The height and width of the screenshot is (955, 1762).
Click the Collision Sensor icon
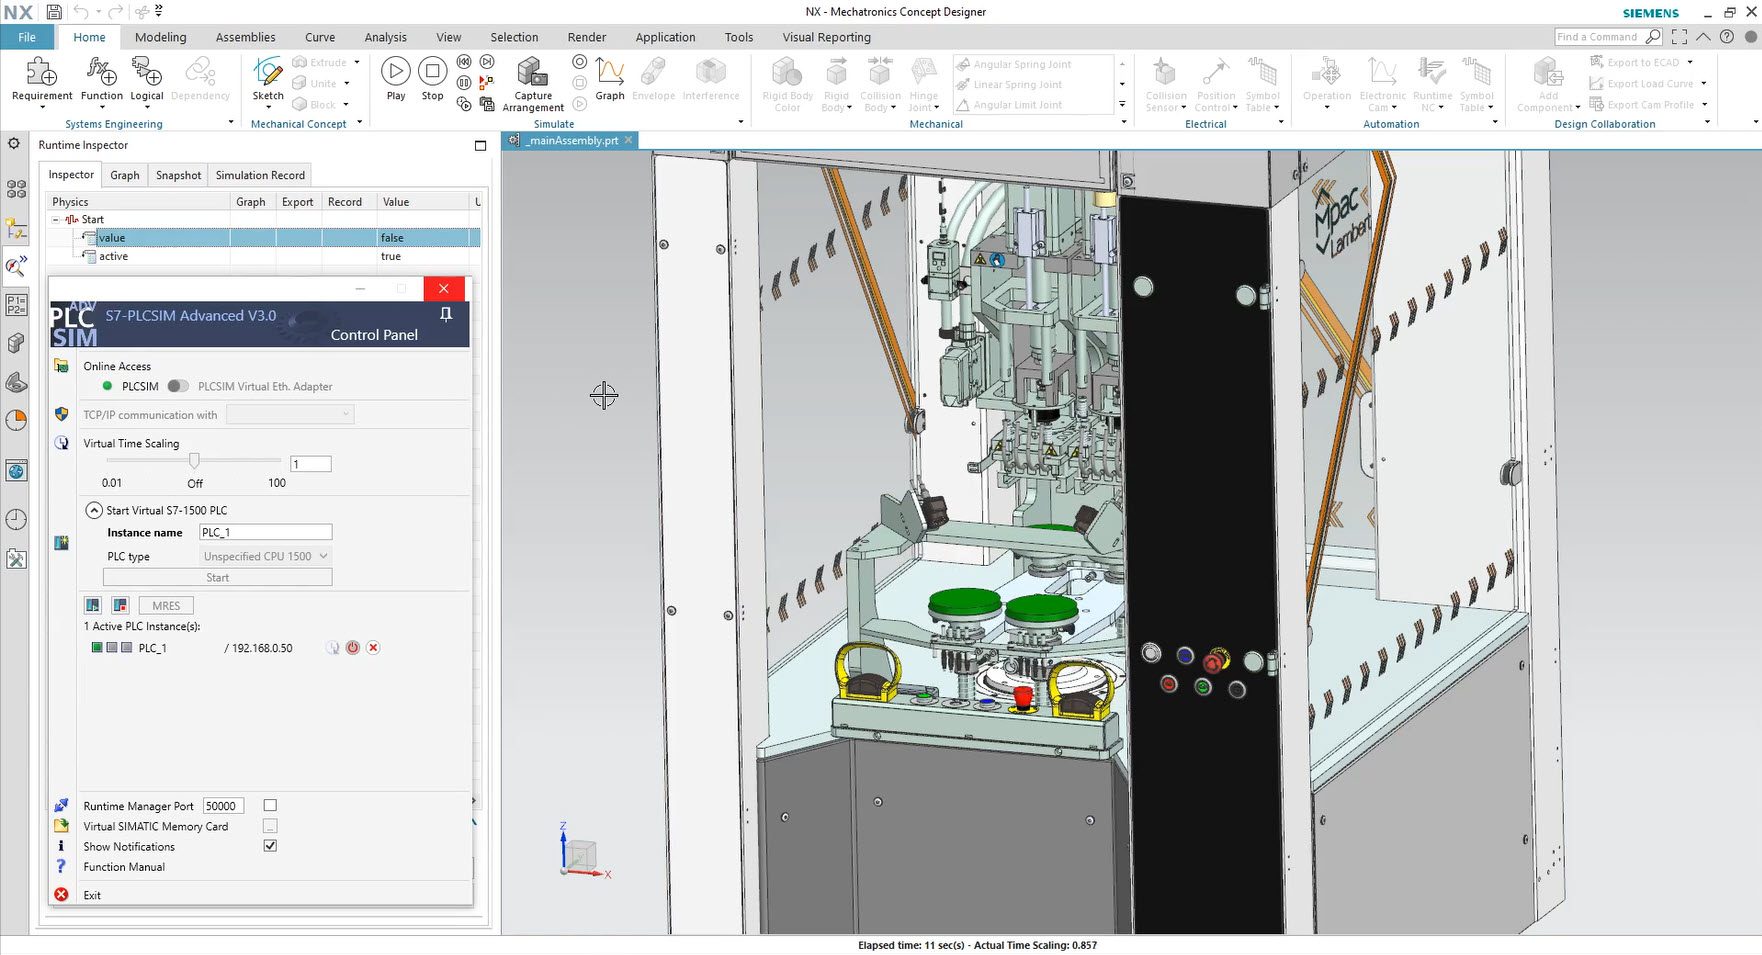[1165, 72]
